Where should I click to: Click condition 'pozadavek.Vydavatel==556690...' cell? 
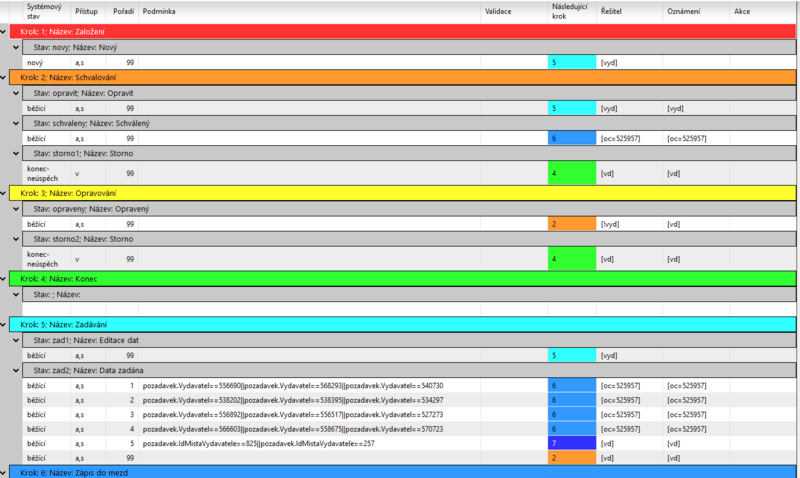point(309,386)
